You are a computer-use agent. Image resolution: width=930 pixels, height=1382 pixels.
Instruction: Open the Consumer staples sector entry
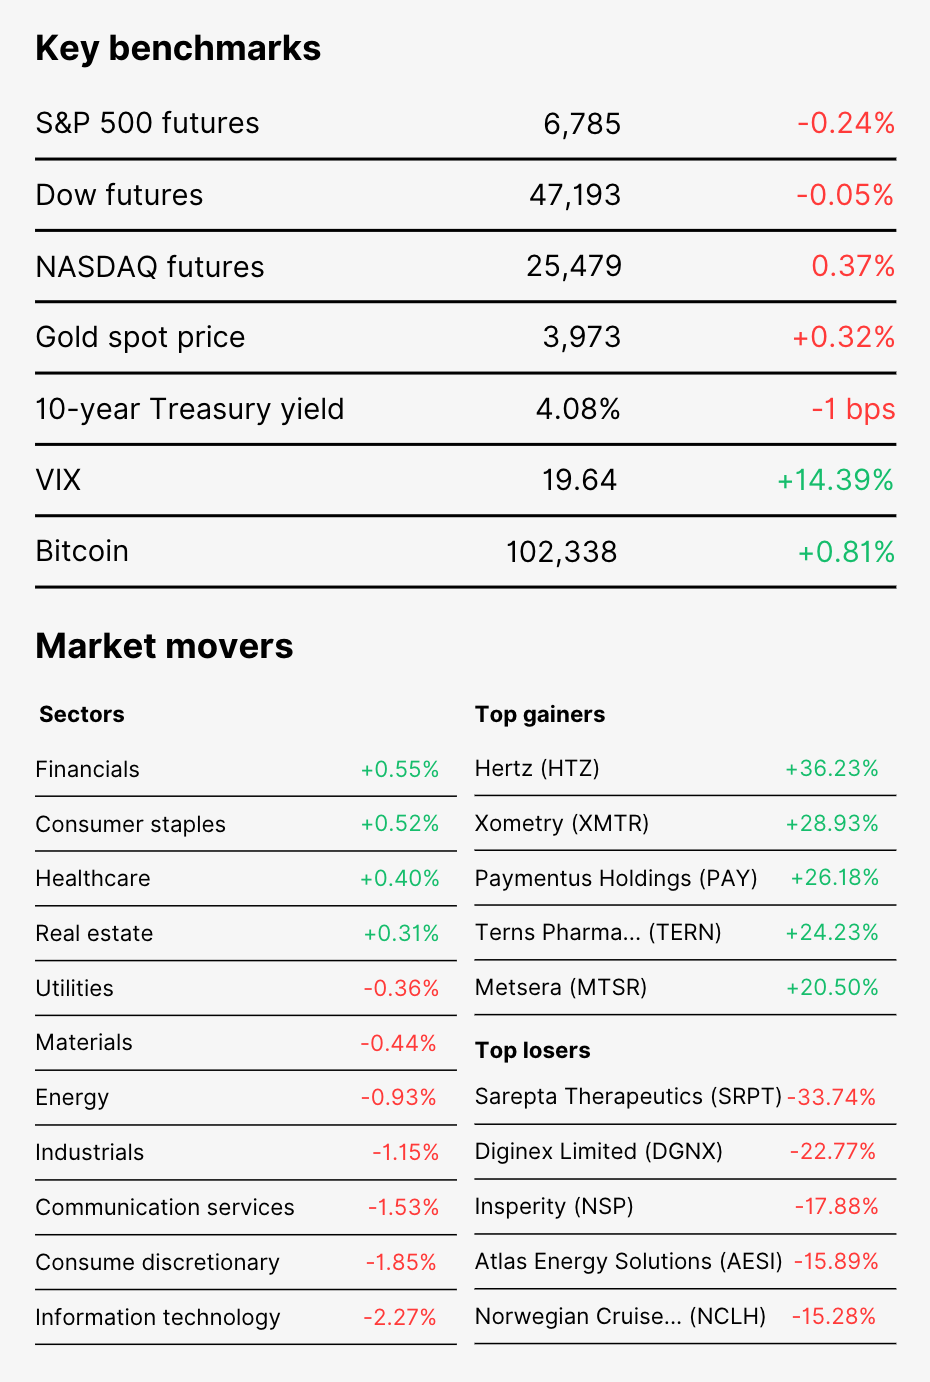[246, 825]
